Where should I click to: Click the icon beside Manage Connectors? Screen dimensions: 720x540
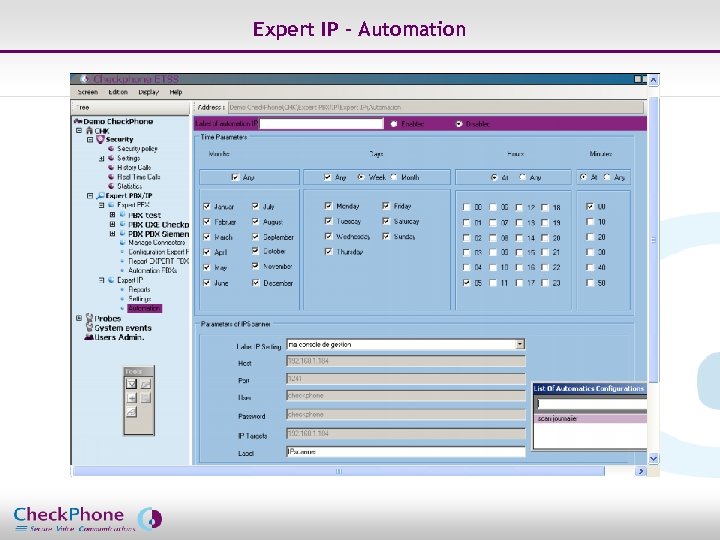click(123, 242)
